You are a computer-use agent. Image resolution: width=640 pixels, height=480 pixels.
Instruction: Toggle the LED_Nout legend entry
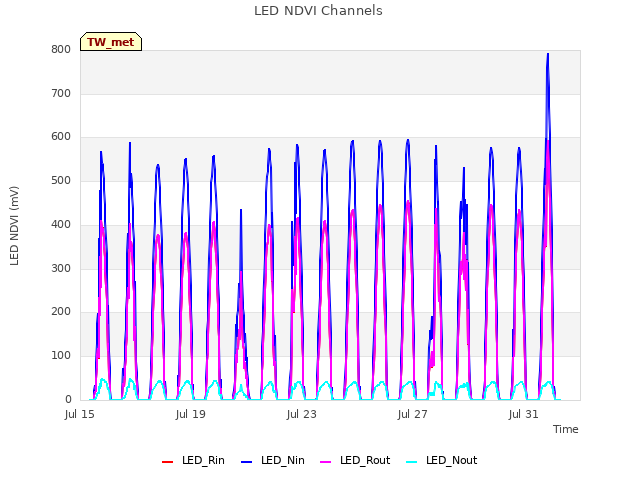pyautogui.click(x=442, y=460)
